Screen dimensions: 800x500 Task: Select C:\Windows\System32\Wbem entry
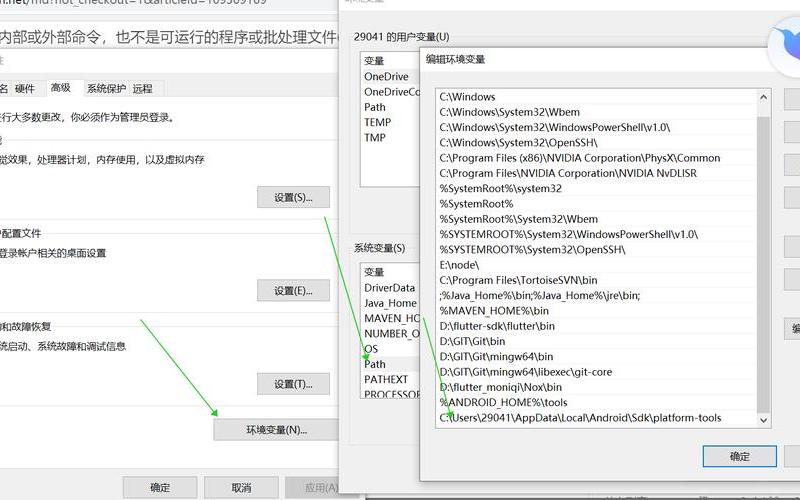point(597,112)
